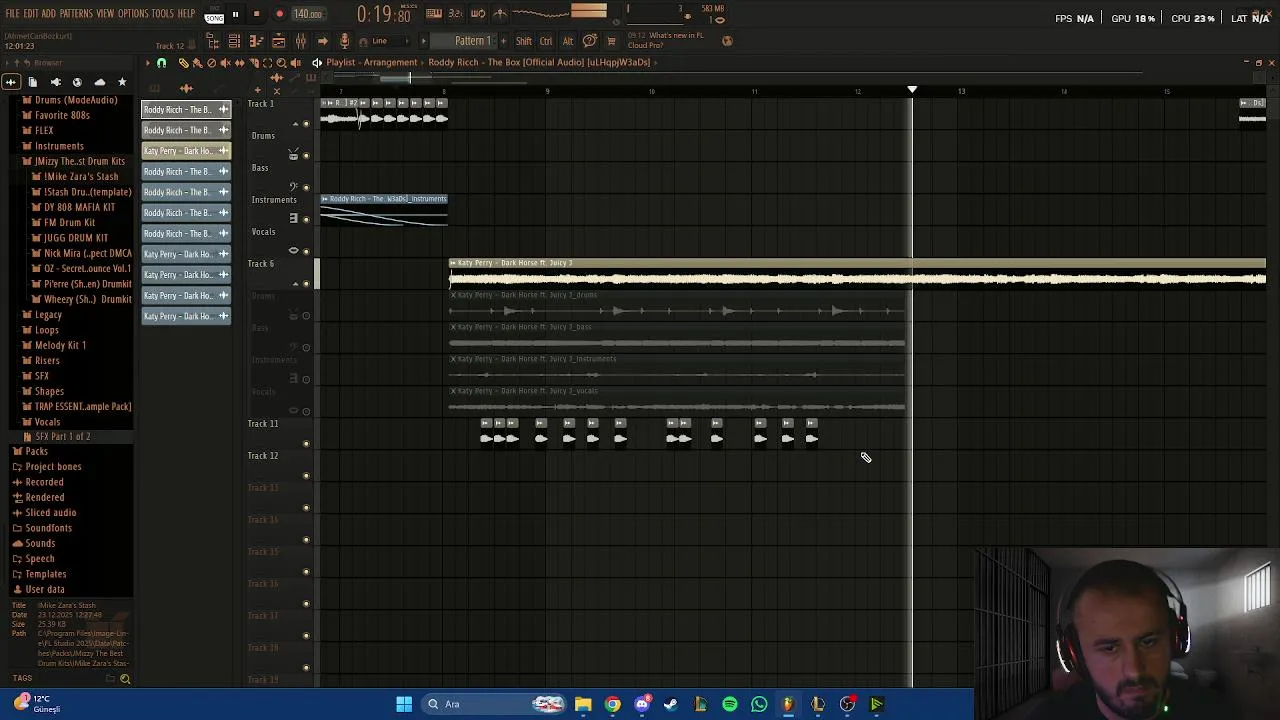The width and height of the screenshot is (1280, 720).
Task: Click the record button in transport
Action: coord(279,15)
